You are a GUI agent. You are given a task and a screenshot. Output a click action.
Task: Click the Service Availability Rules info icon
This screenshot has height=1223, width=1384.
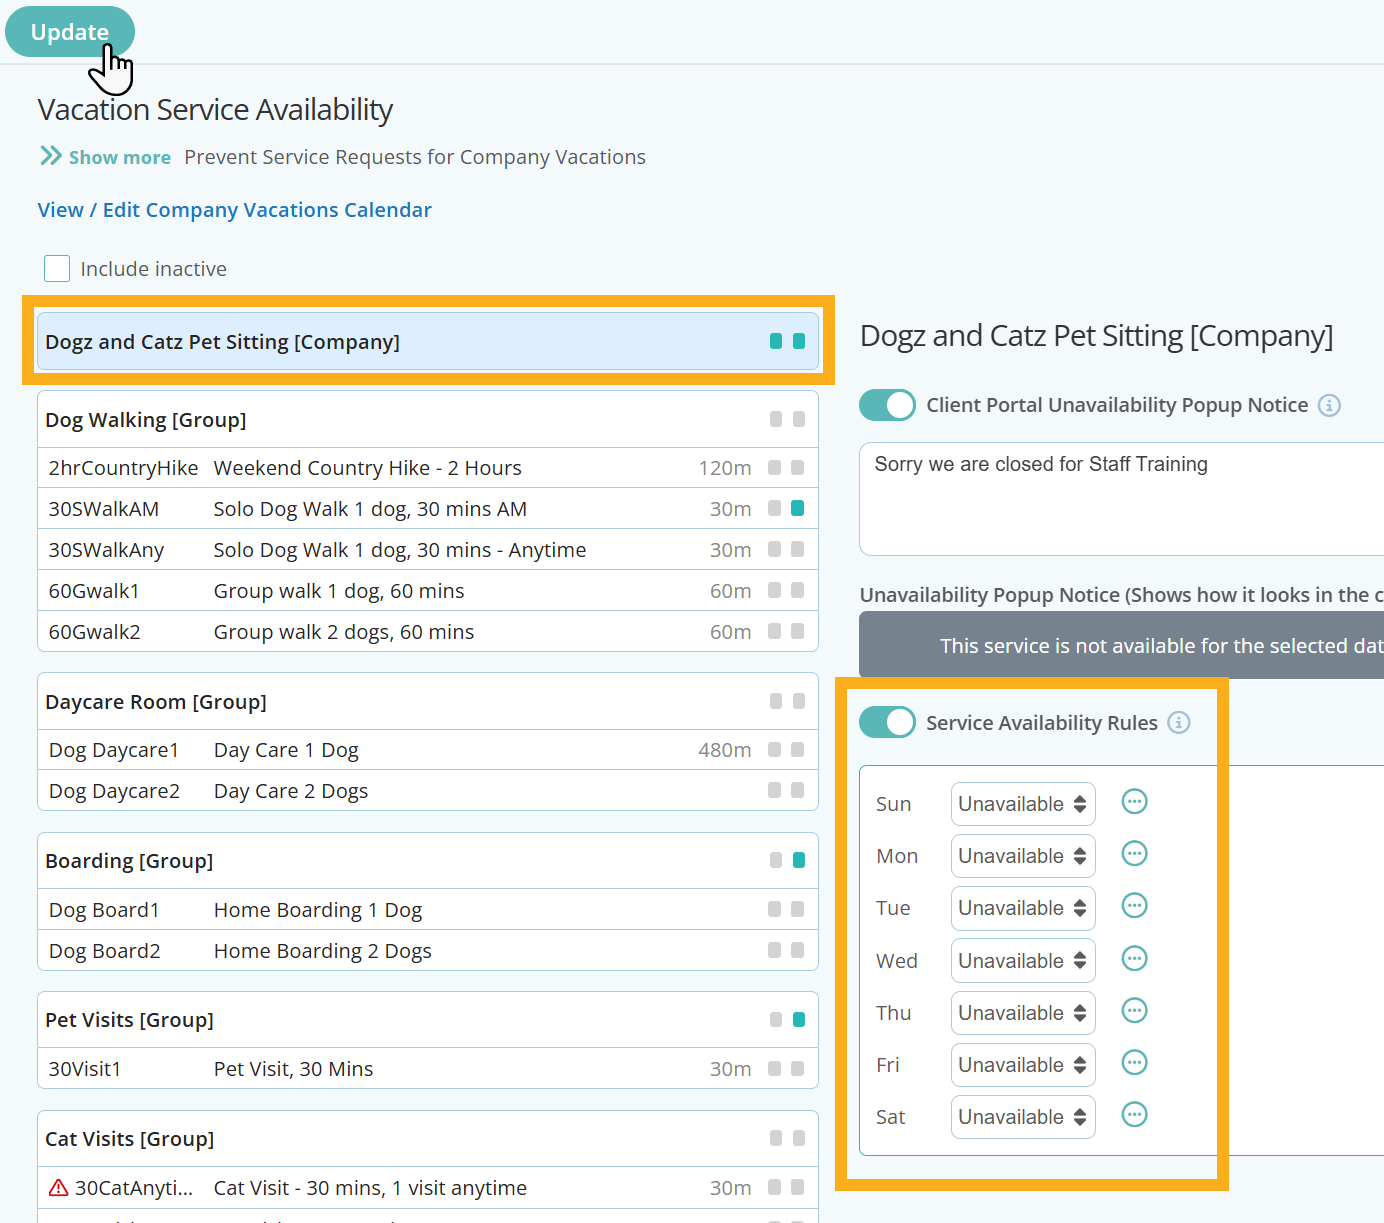(1179, 722)
